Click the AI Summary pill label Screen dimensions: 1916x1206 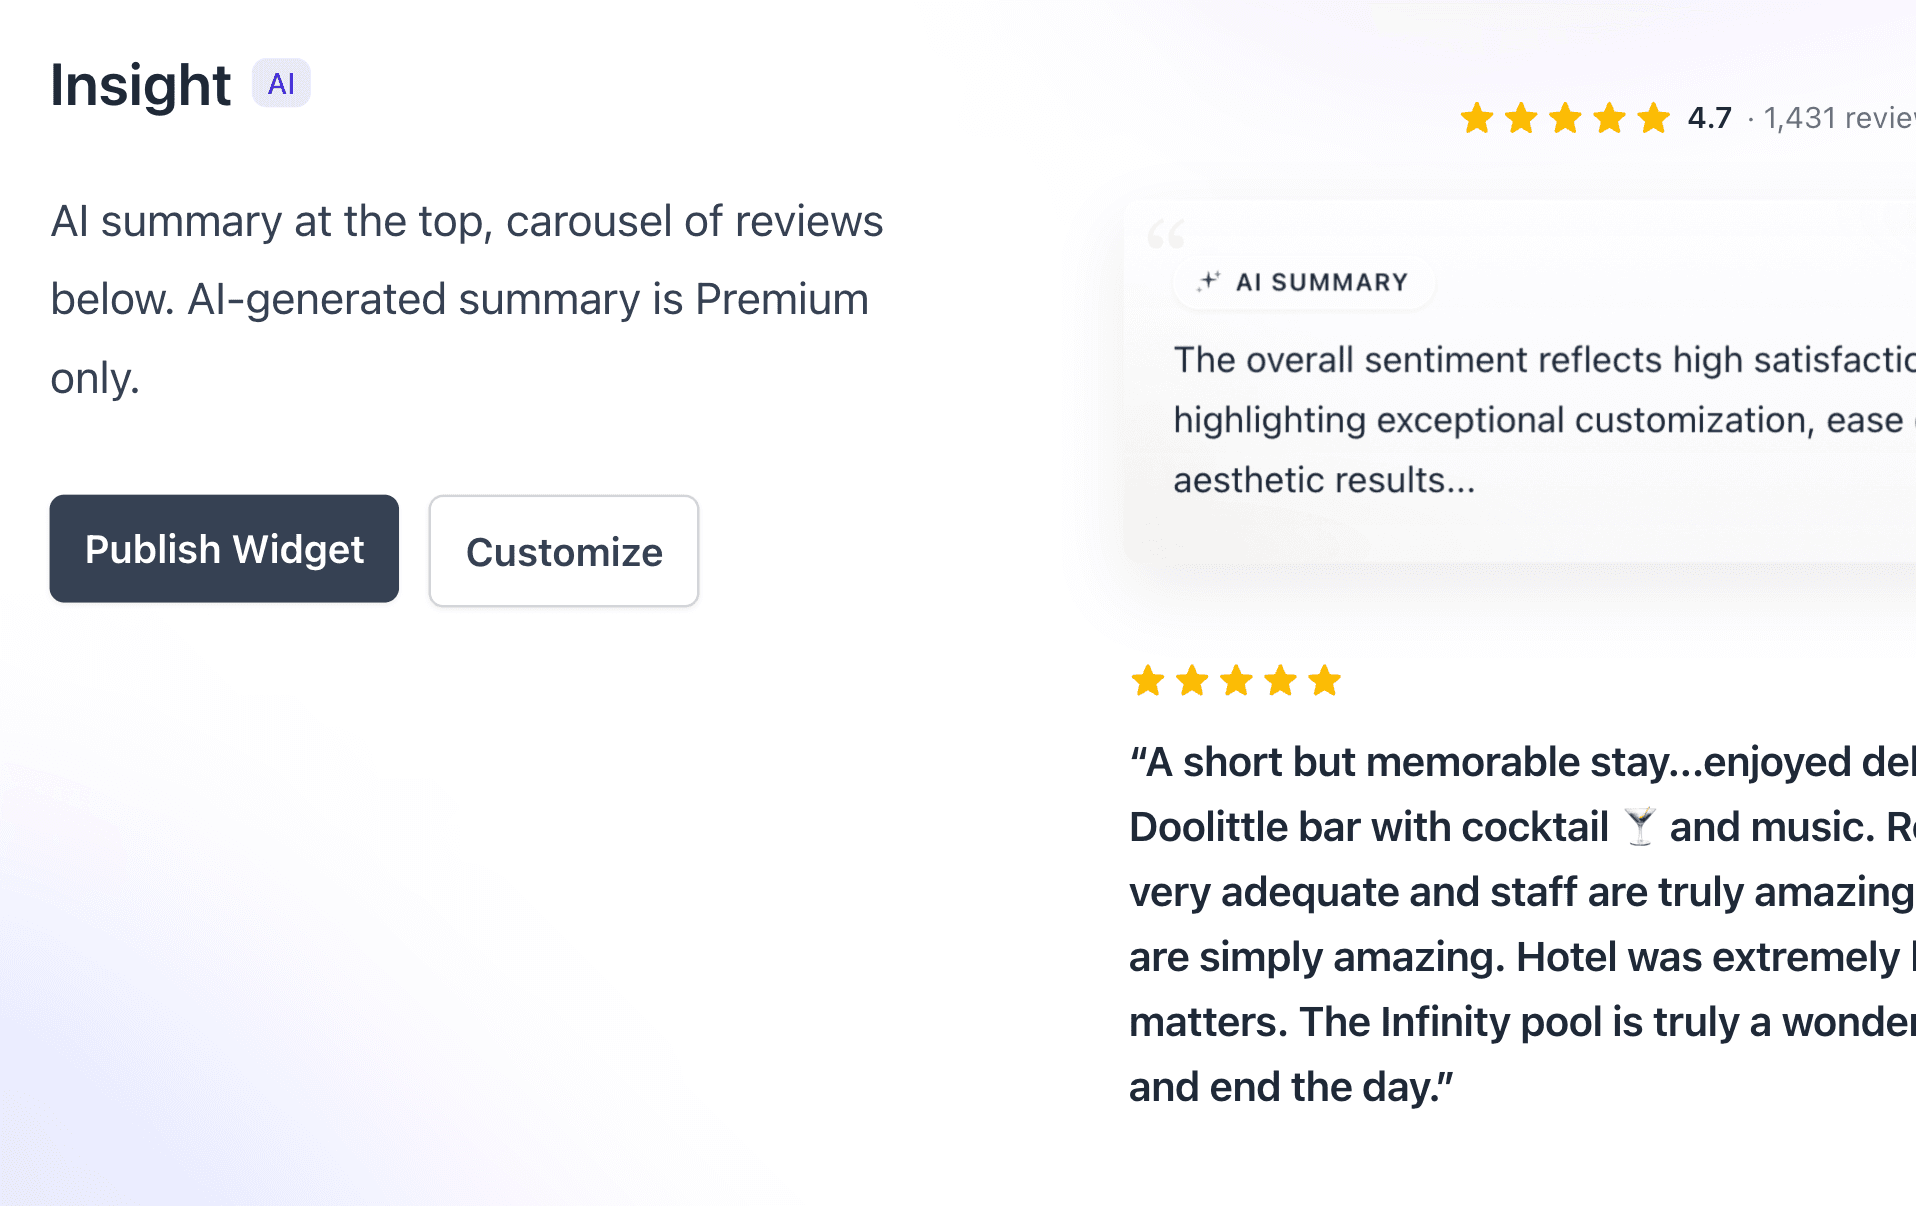[1302, 281]
